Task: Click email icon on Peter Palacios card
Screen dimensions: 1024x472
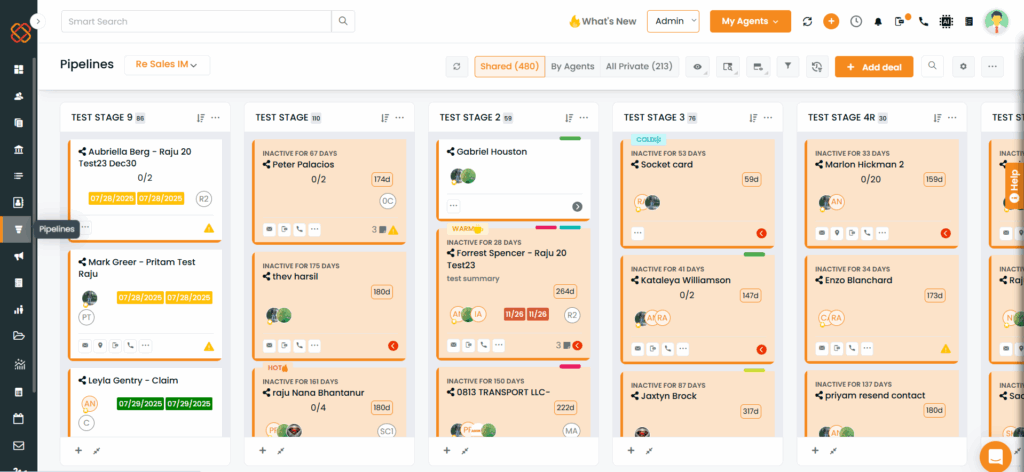Action: (269, 229)
